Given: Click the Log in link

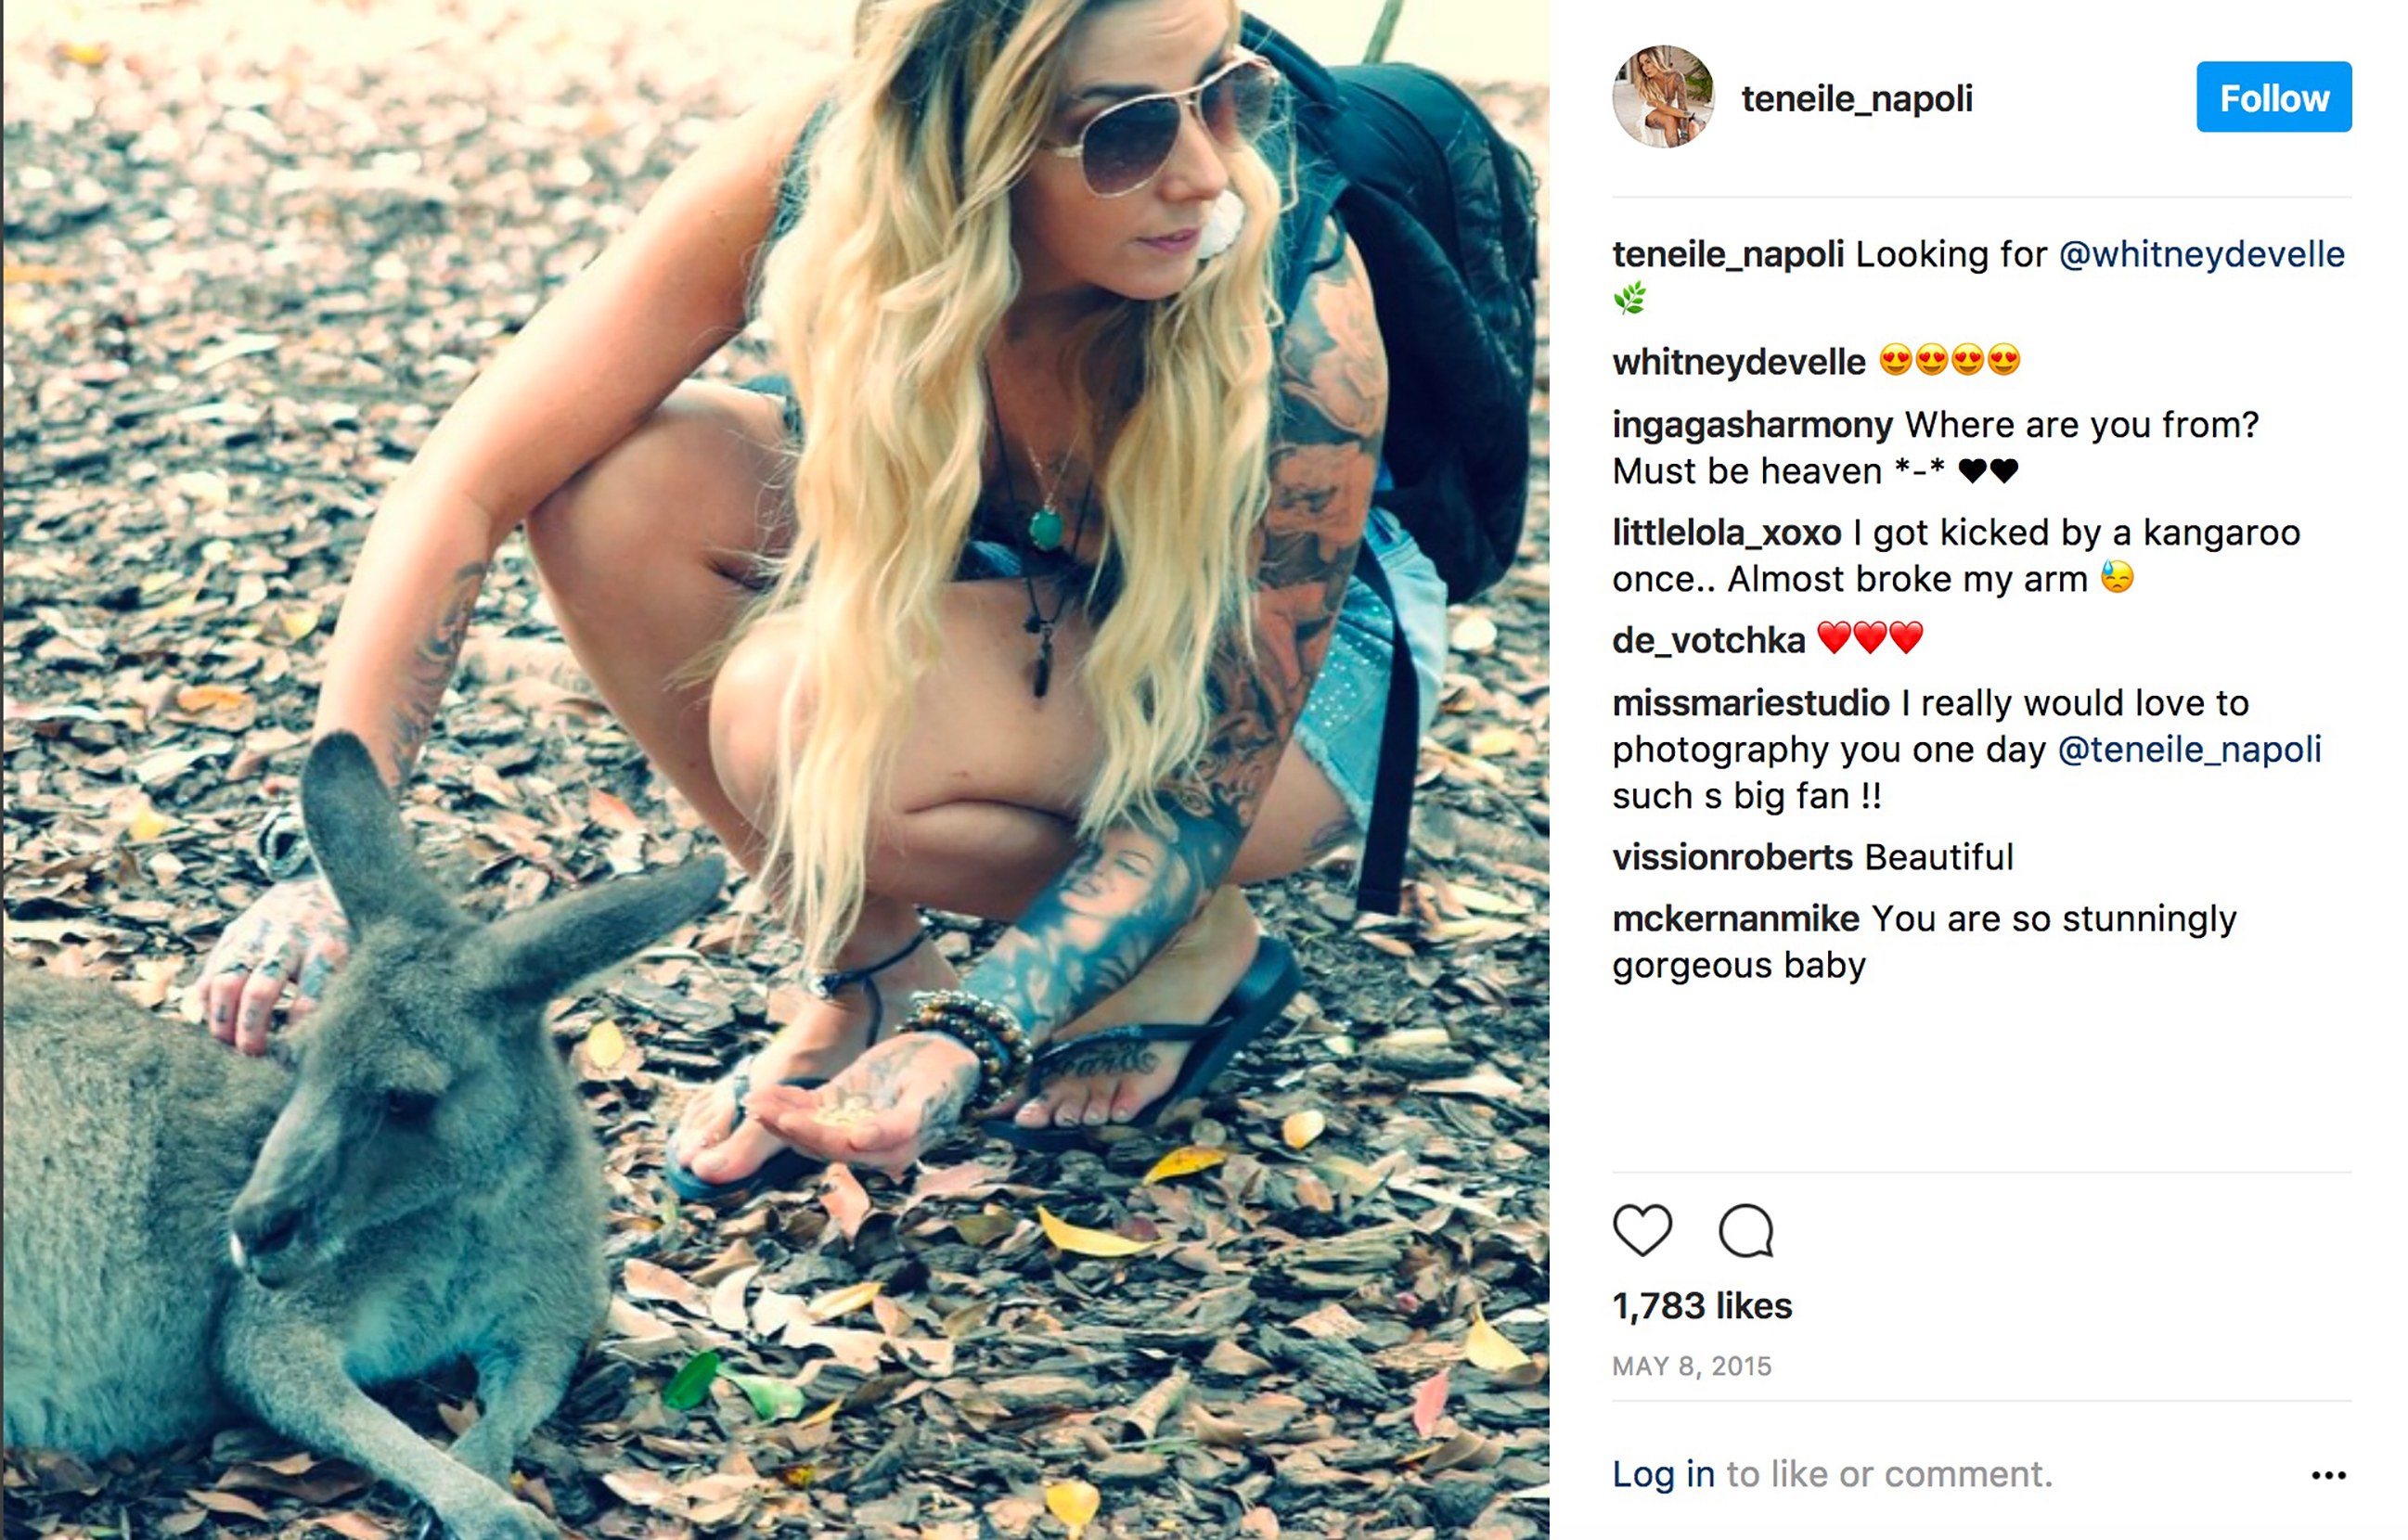Looking at the screenshot, I should tap(1663, 1474).
